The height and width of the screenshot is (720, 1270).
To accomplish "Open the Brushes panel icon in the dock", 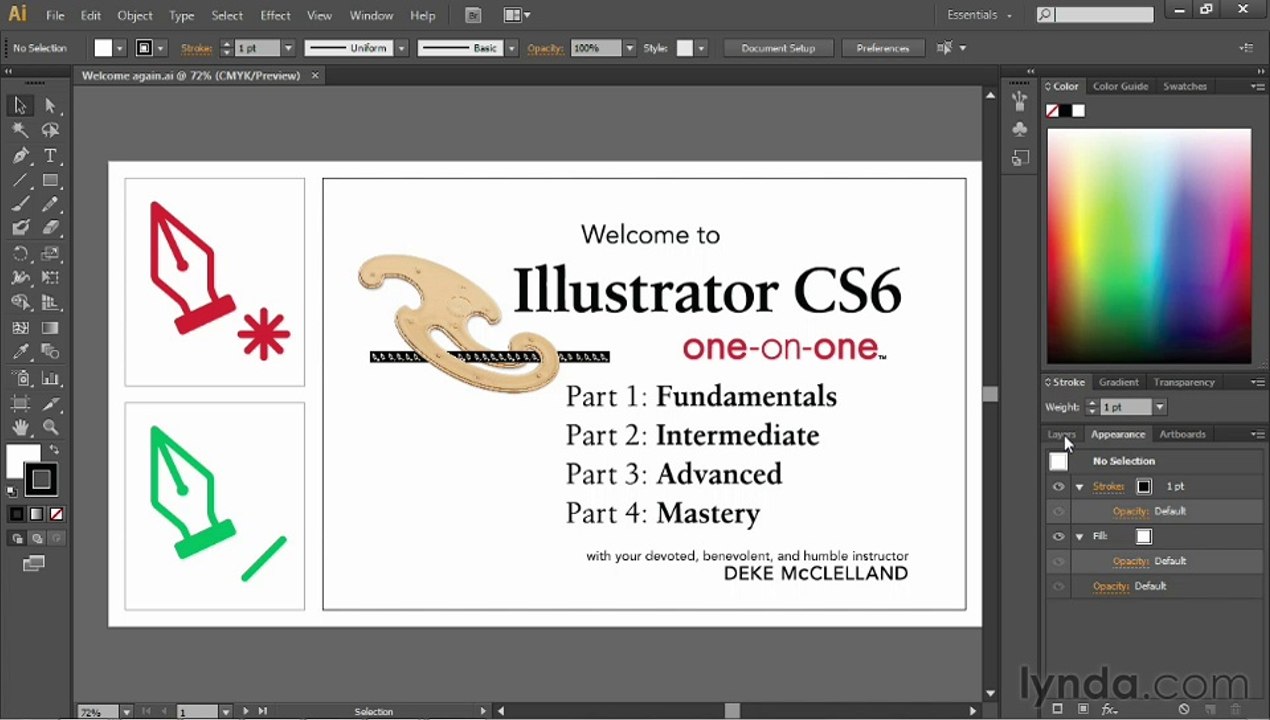I will [1019, 101].
